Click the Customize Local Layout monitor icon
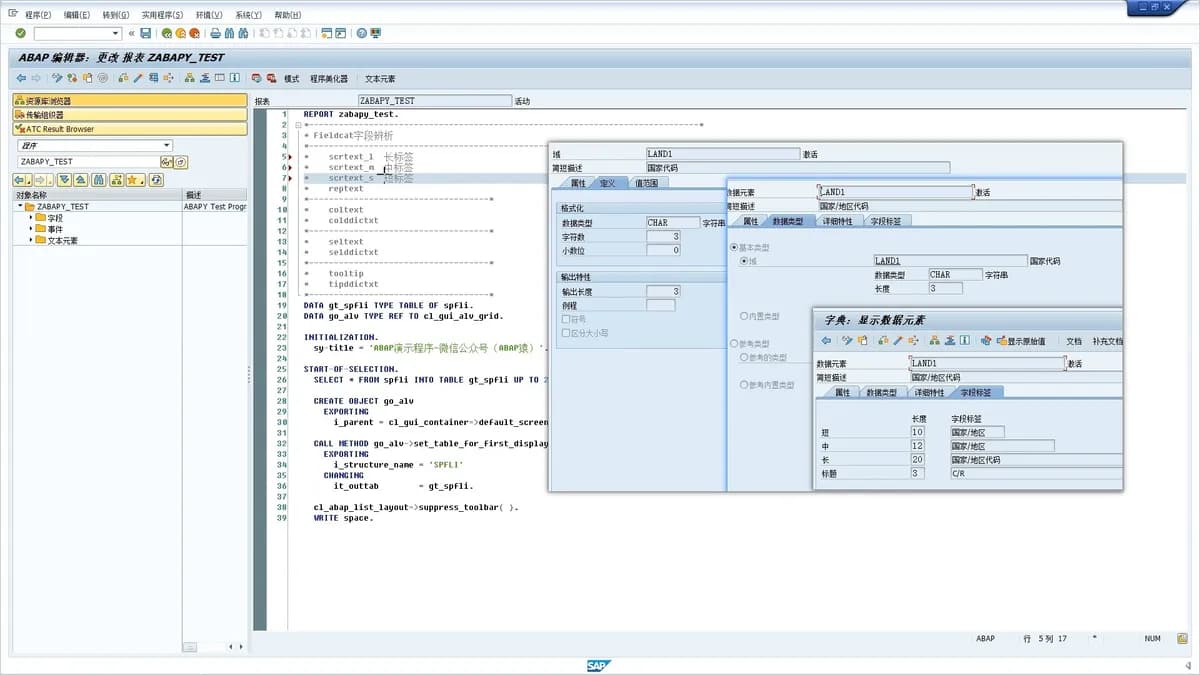 tap(375, 33)
